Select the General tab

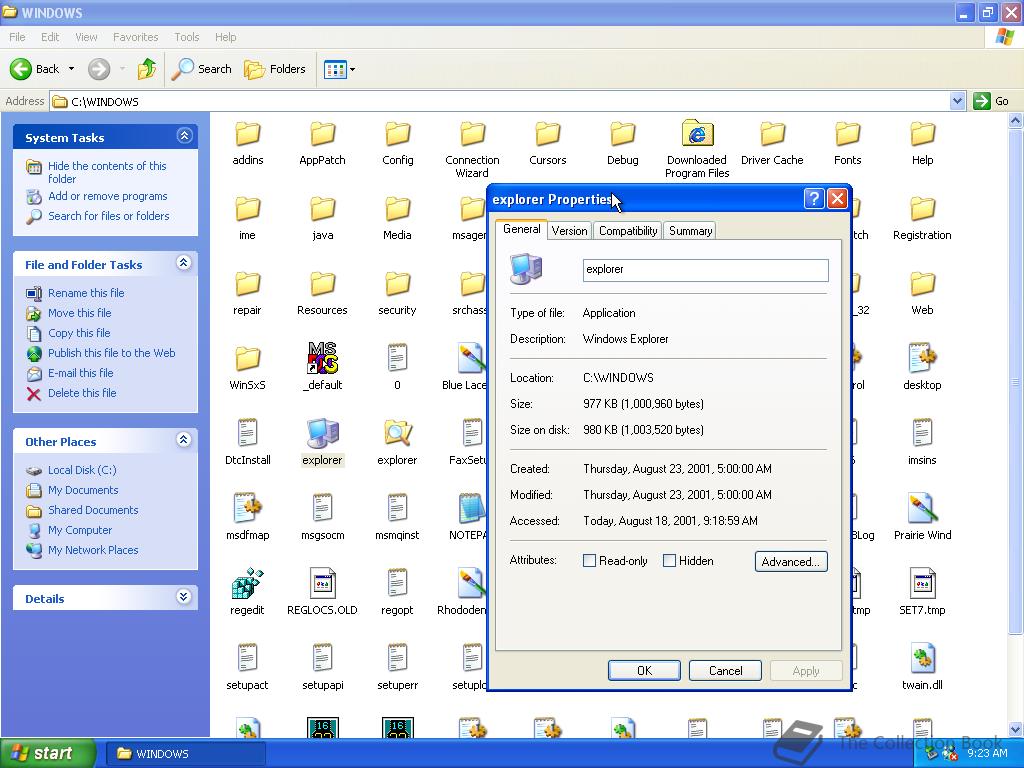point(521,229)
